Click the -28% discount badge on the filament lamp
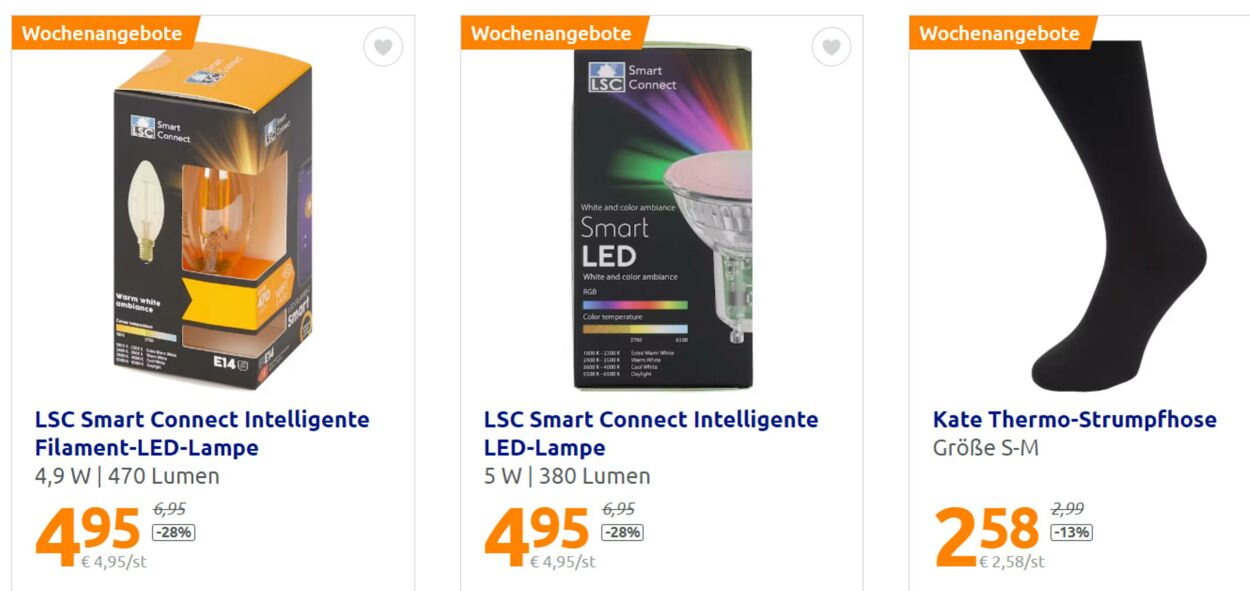 (x=173, y=532)
